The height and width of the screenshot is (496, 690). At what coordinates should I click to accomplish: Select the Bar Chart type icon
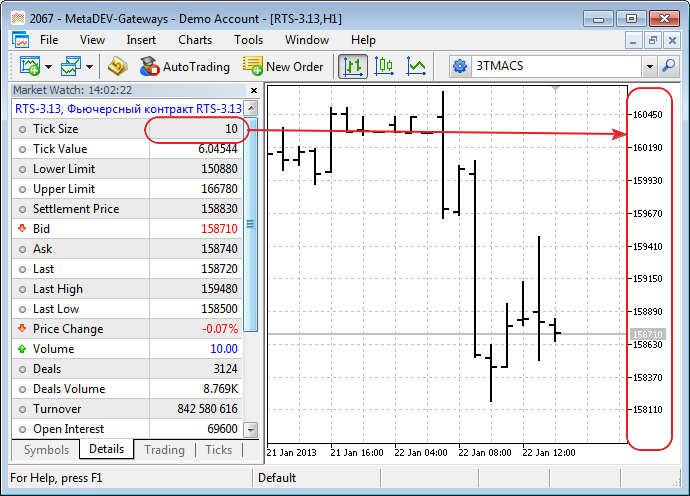point(353,66)
